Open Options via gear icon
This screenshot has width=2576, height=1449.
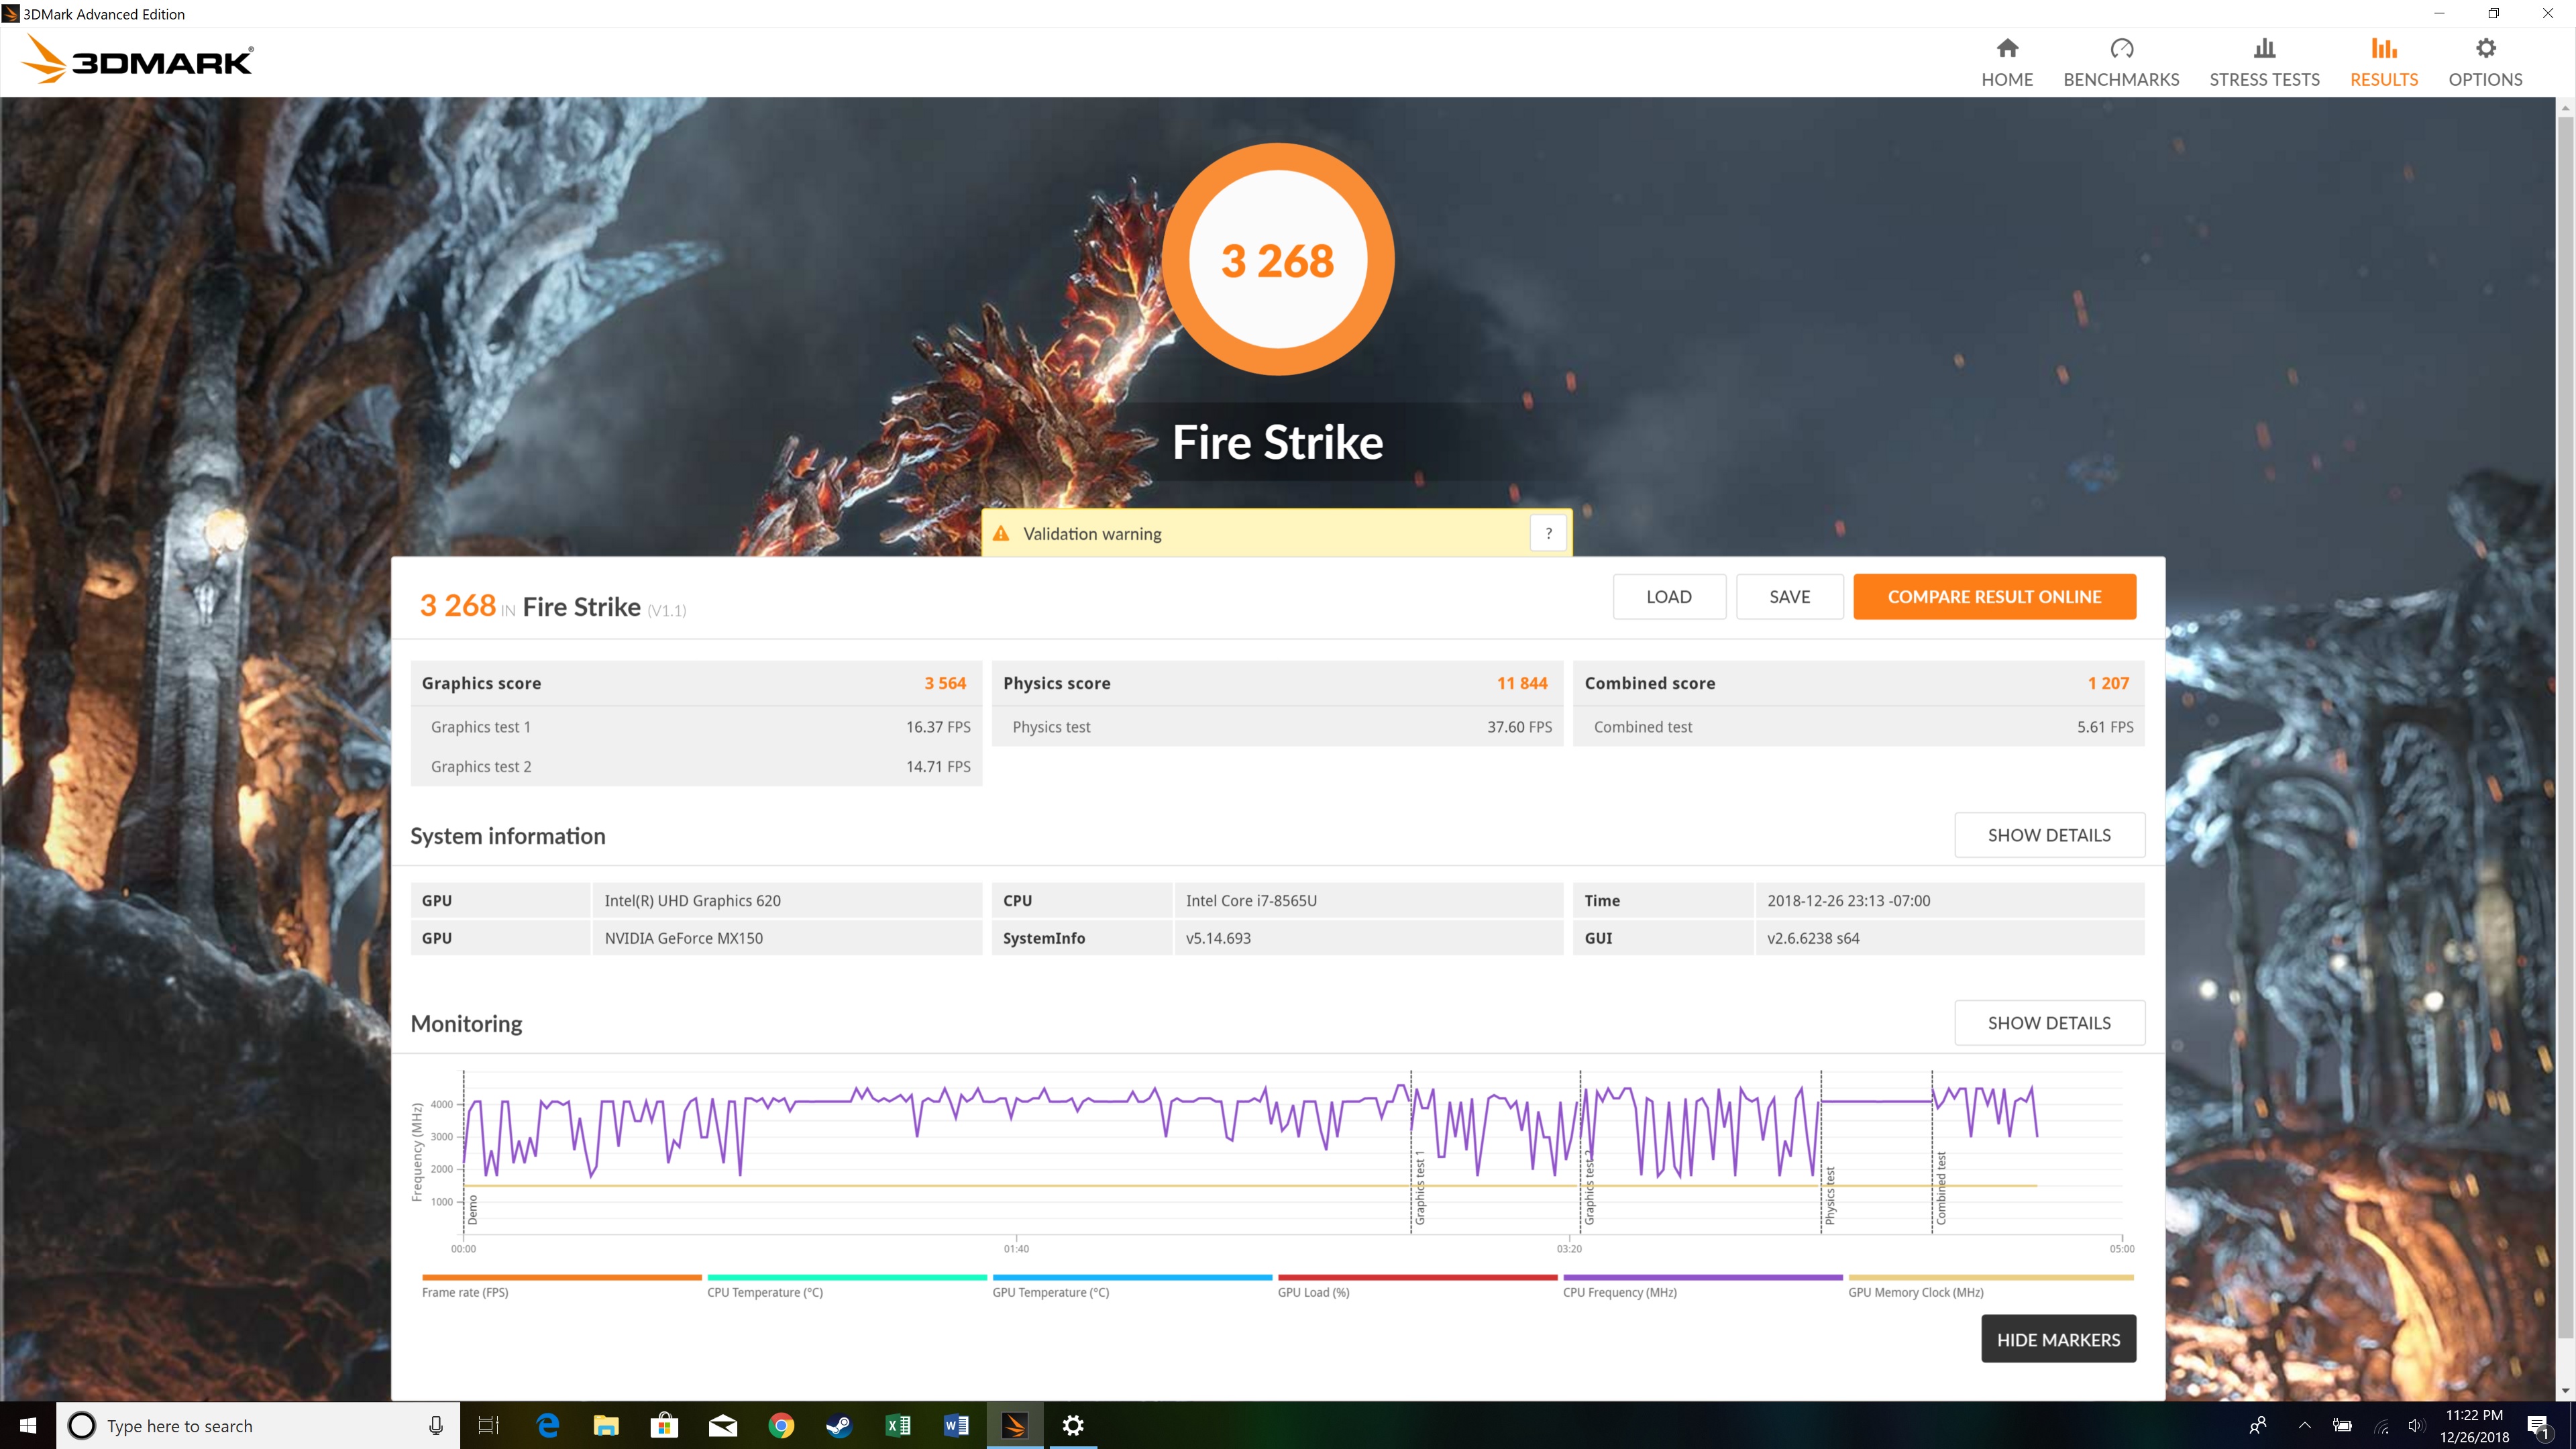tap(2485, 48)
